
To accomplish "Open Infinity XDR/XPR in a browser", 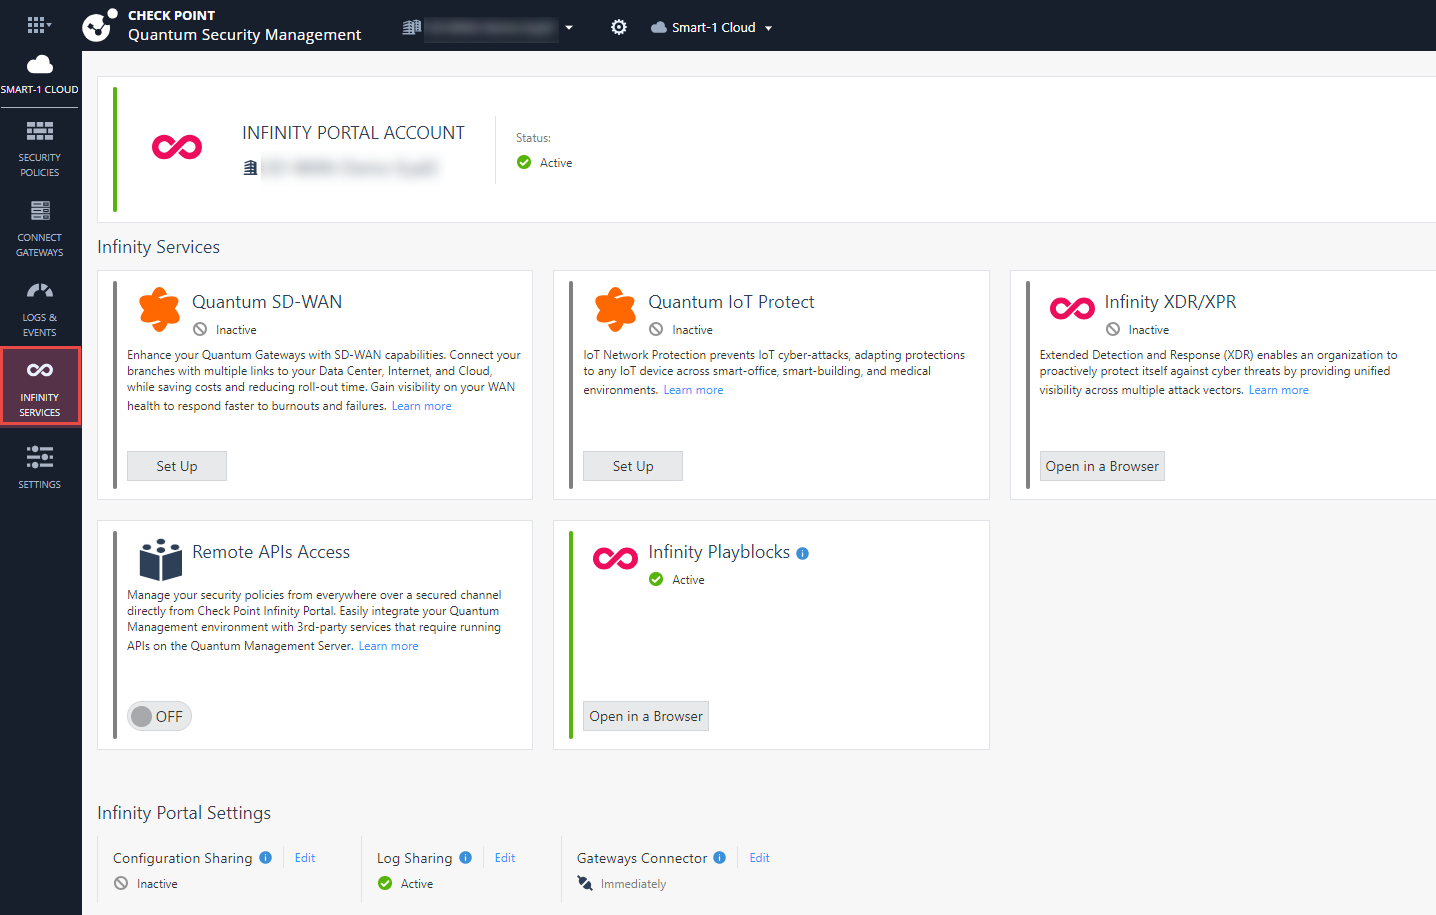I will (1102, 466).
